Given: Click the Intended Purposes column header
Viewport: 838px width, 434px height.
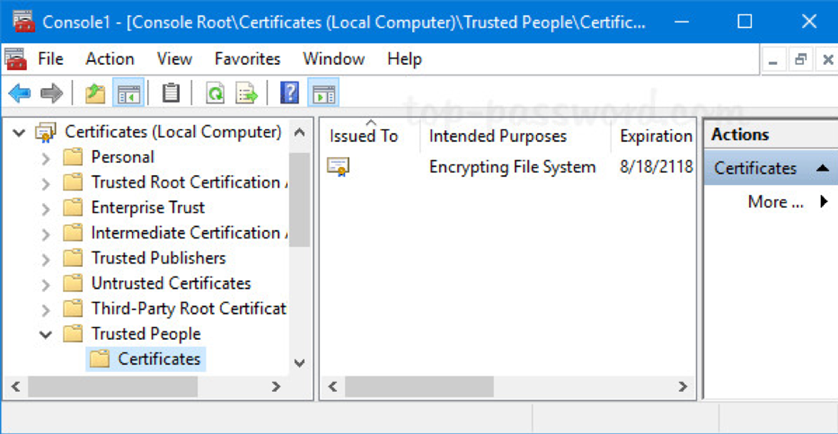Looking at the screenshot, I should (498, 136).
